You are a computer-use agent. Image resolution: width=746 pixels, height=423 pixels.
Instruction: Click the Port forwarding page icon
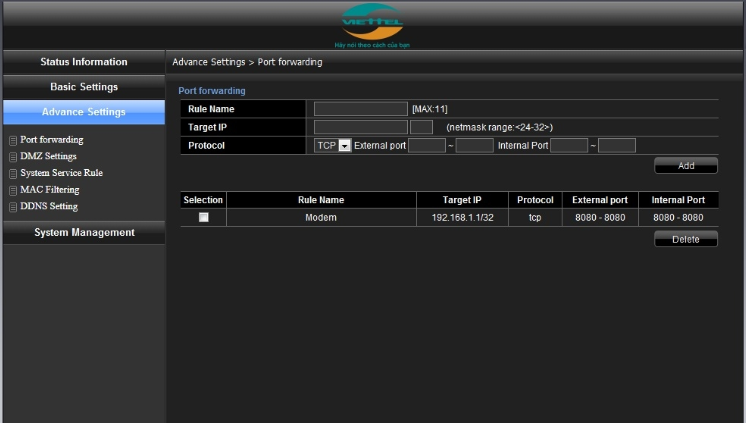pyautogui.click(x=13, y=141)
